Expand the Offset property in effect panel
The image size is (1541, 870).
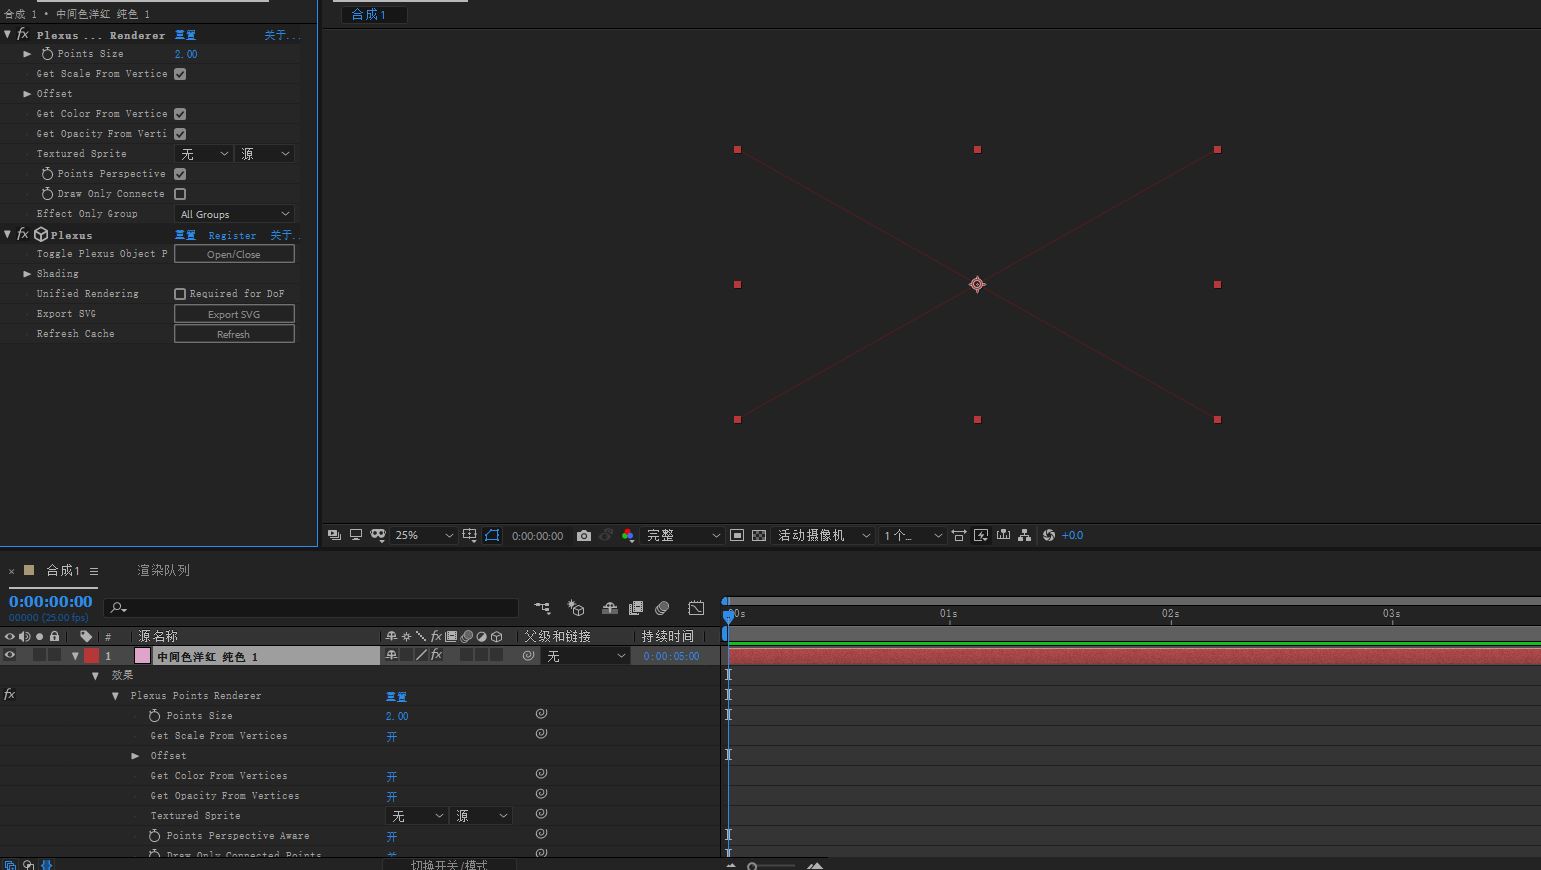click(x=27, y=94)
